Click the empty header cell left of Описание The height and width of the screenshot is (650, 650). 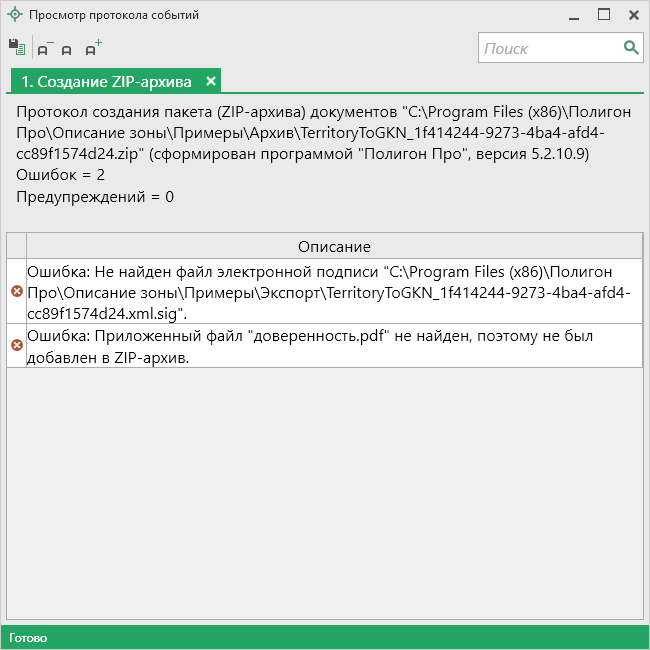tap(16, 246)
